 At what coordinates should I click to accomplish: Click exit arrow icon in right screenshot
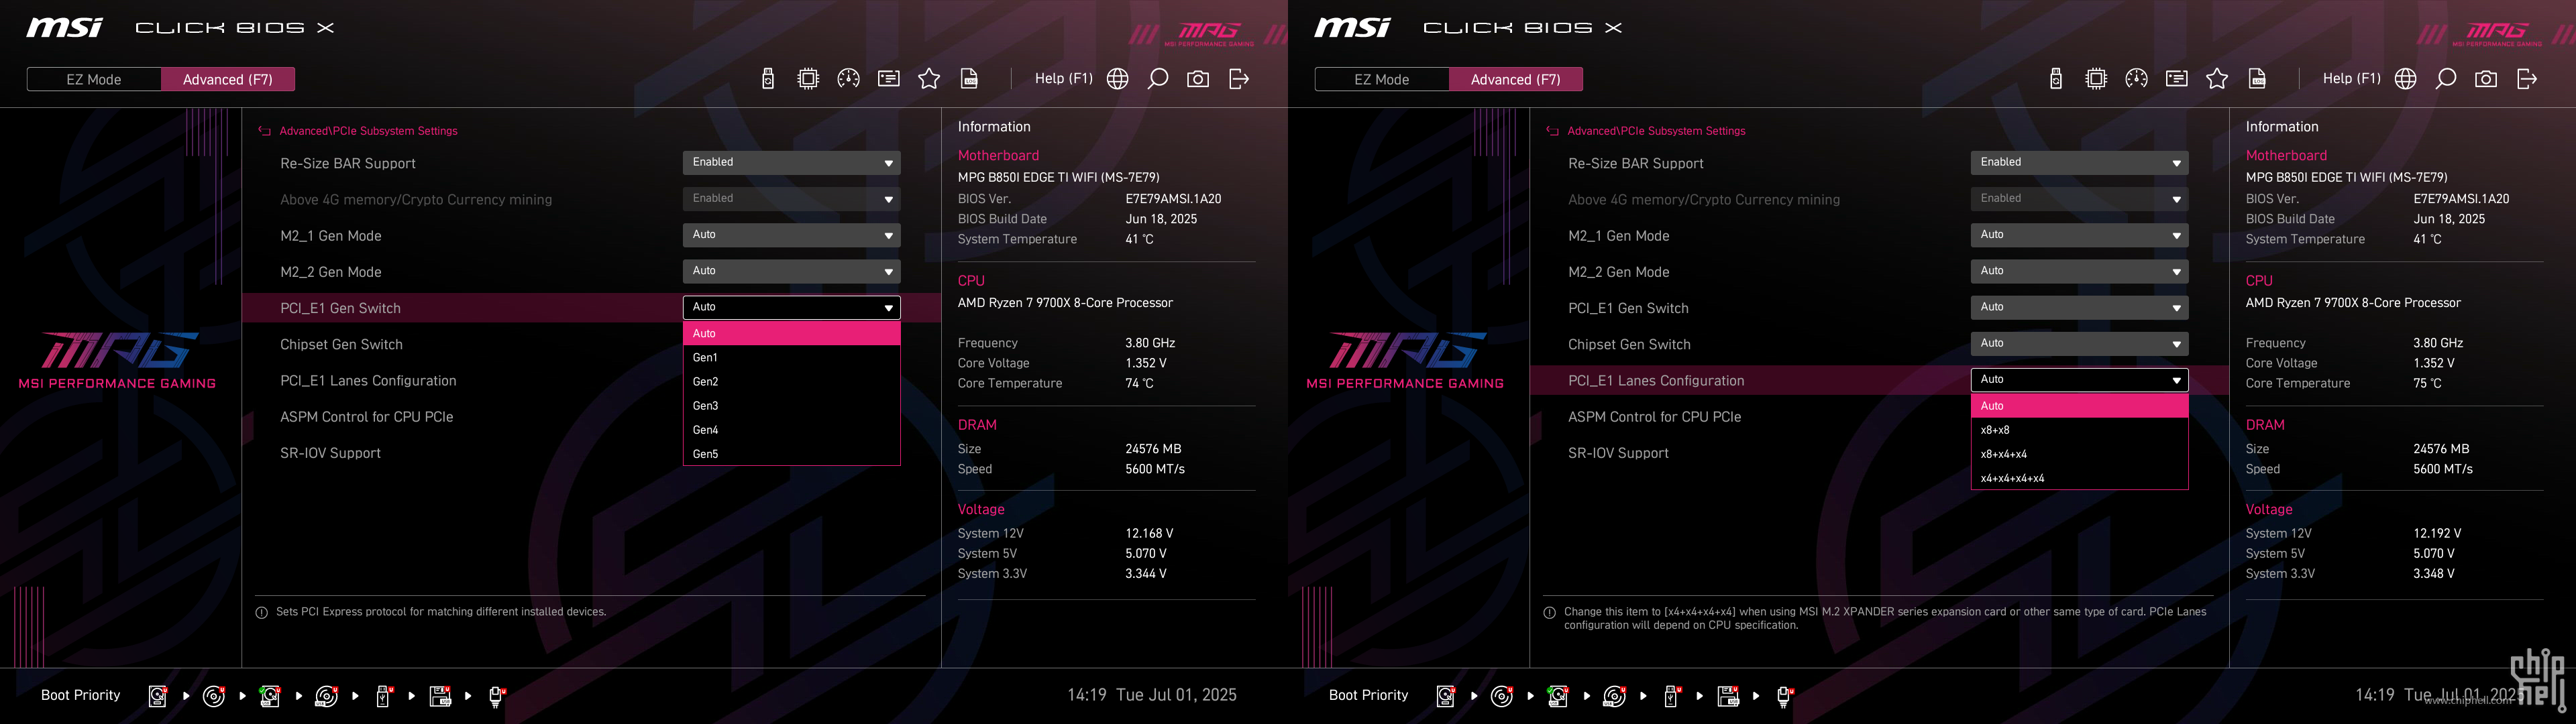tap(2527, 79)
